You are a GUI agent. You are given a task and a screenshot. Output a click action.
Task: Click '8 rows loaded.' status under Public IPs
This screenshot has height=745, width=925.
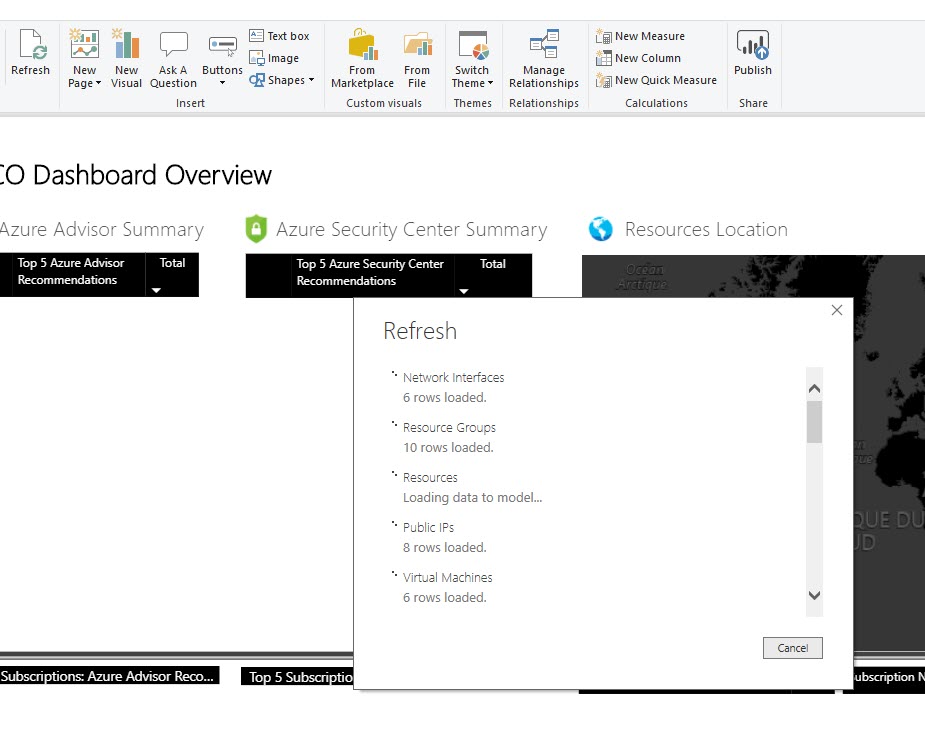coord(444,547)
